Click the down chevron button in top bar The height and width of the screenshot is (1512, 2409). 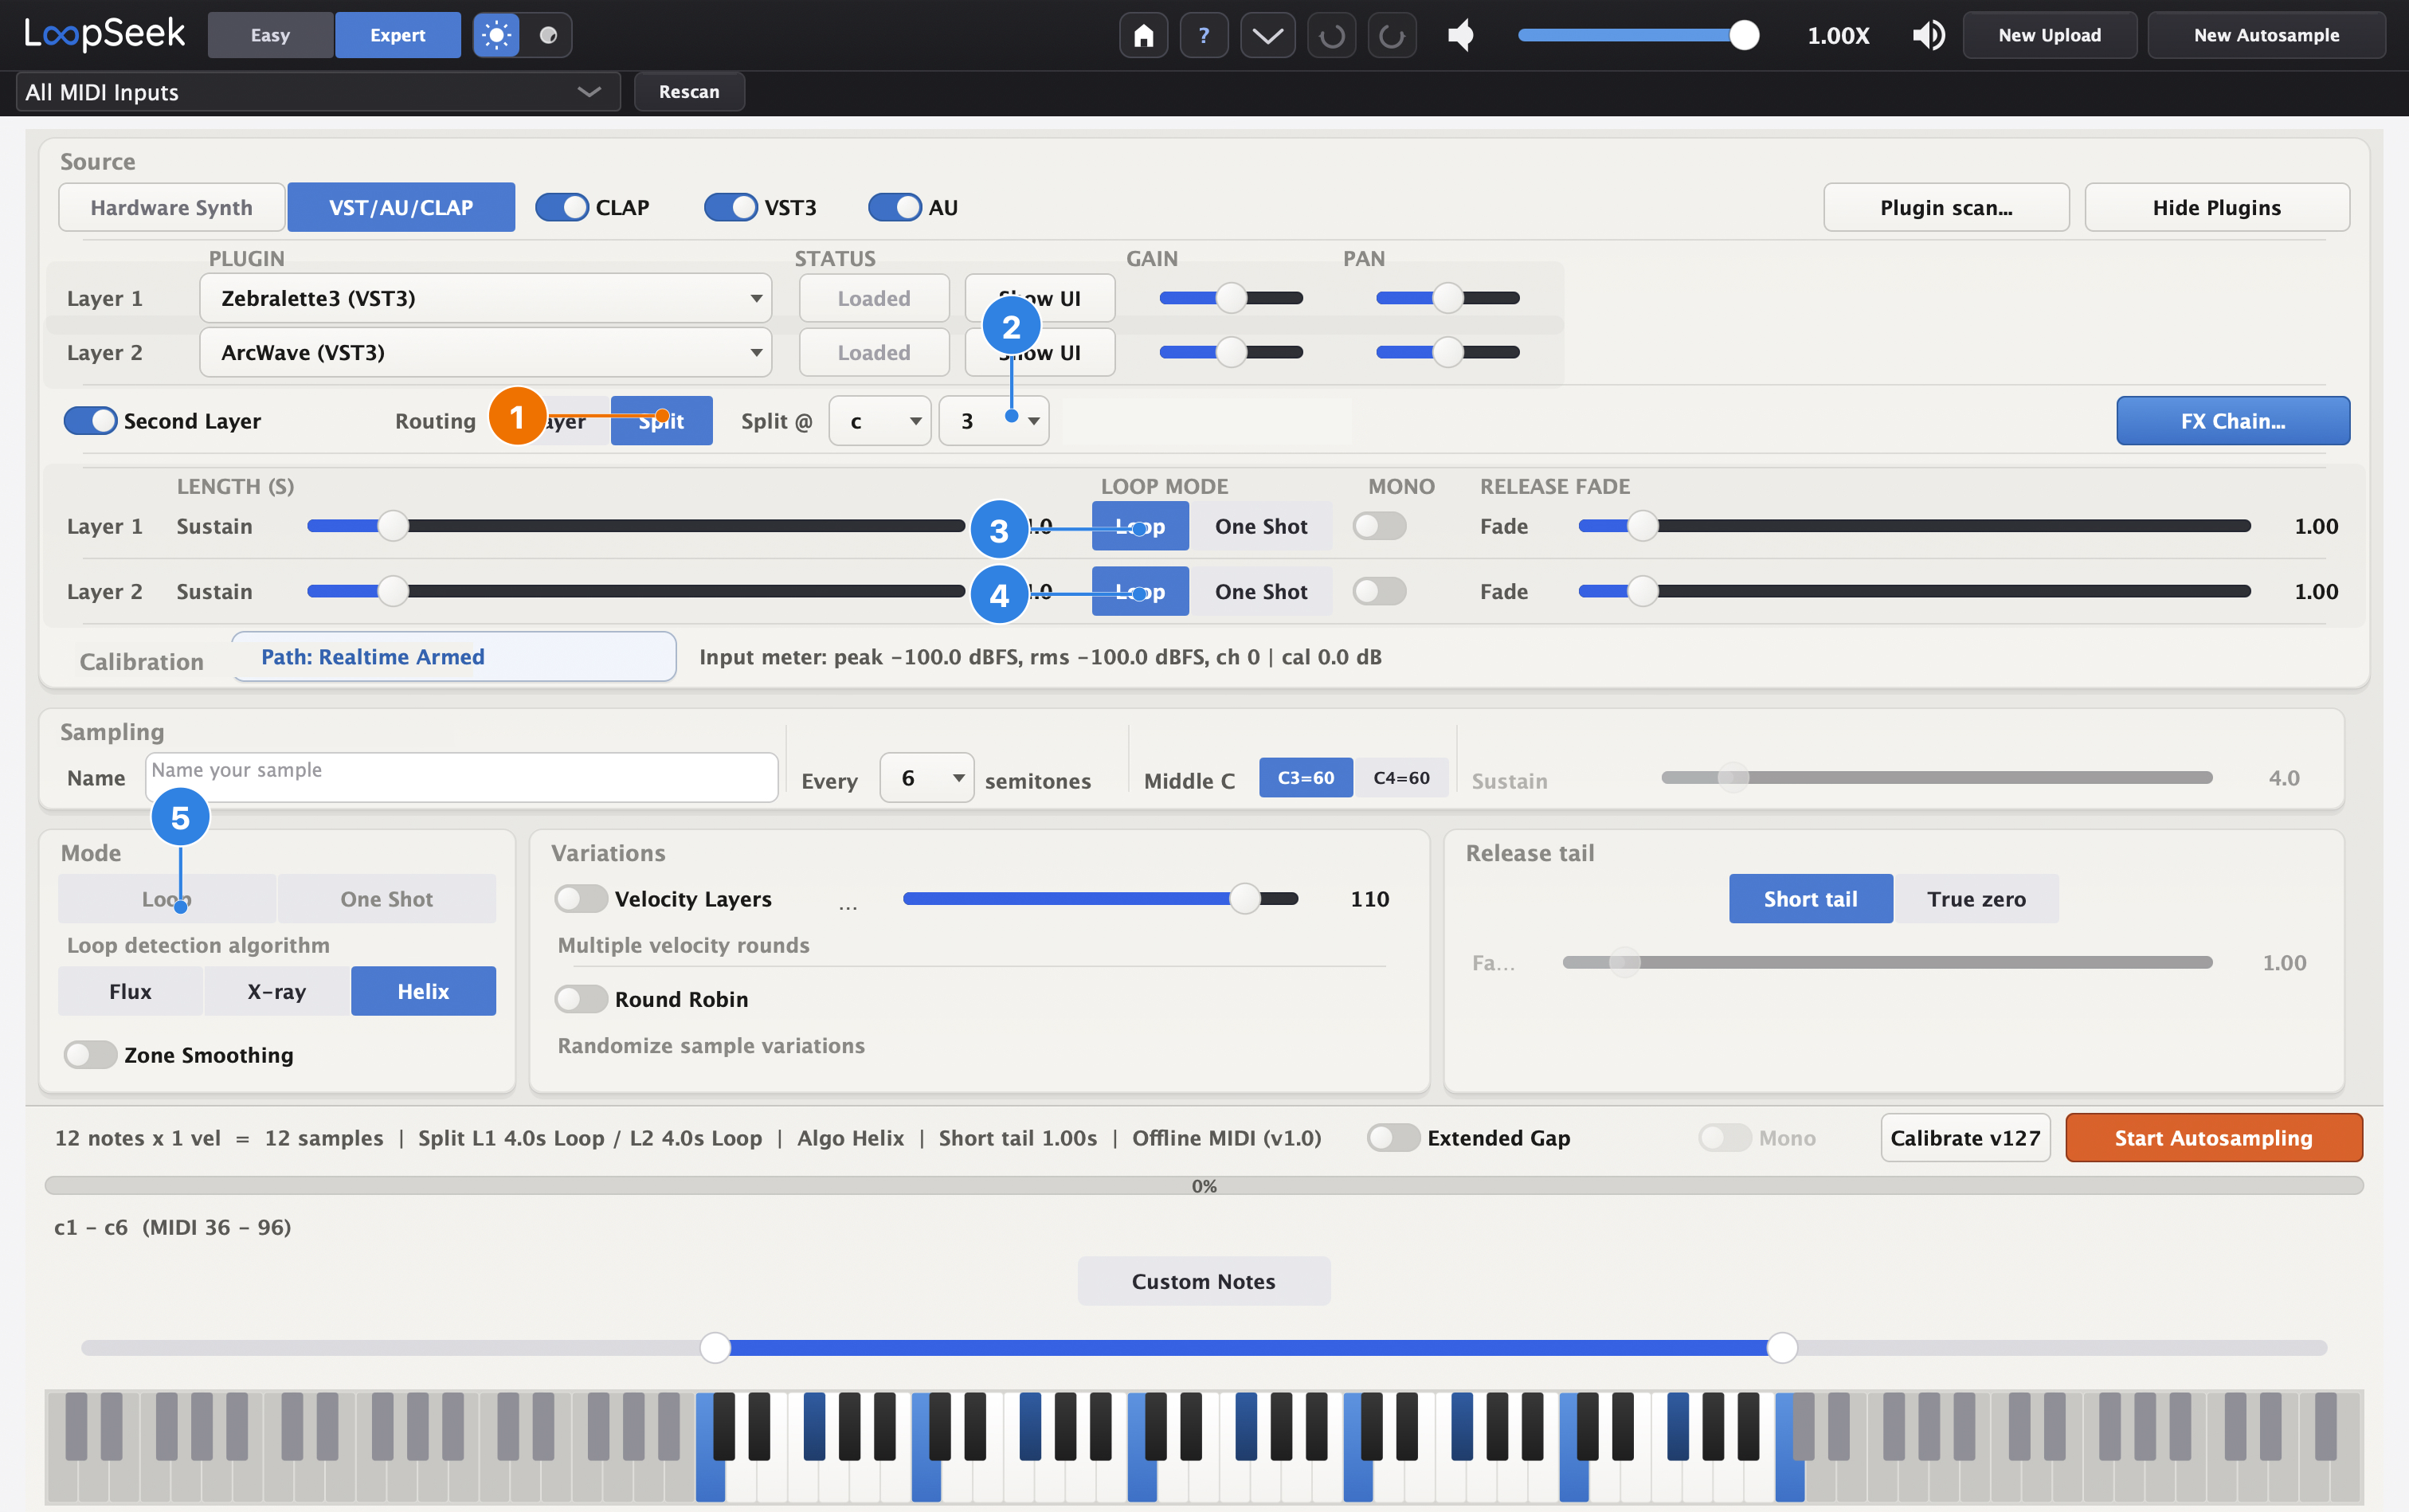pyautogui.click(x=1267, y=36)
